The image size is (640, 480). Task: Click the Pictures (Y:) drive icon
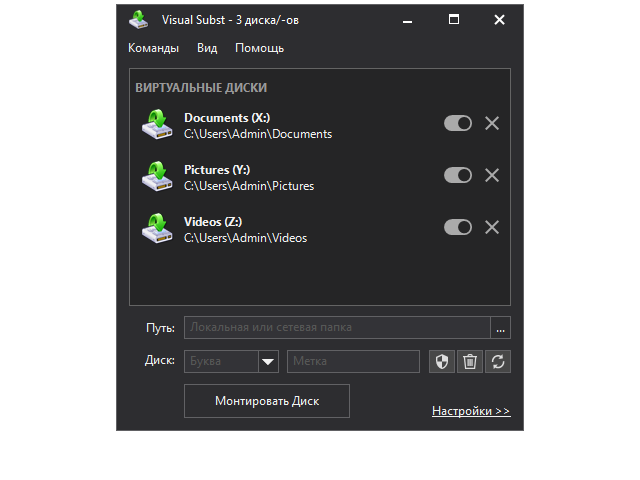point(157,176)
